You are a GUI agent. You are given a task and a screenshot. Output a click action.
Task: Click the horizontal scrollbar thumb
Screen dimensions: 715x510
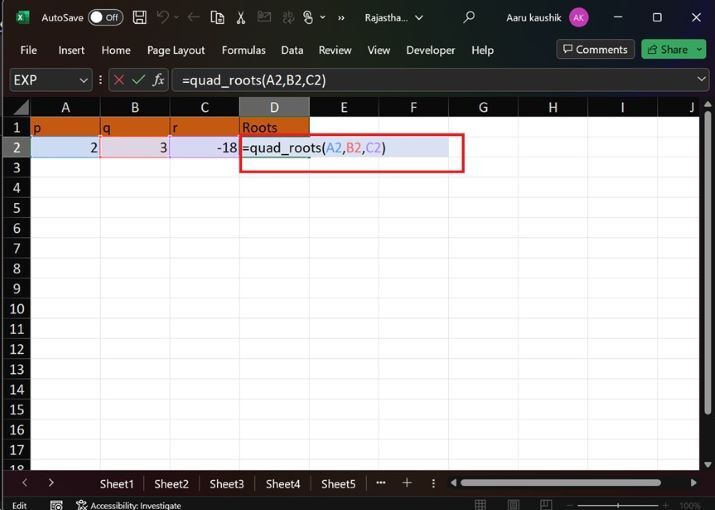point(560,483)
